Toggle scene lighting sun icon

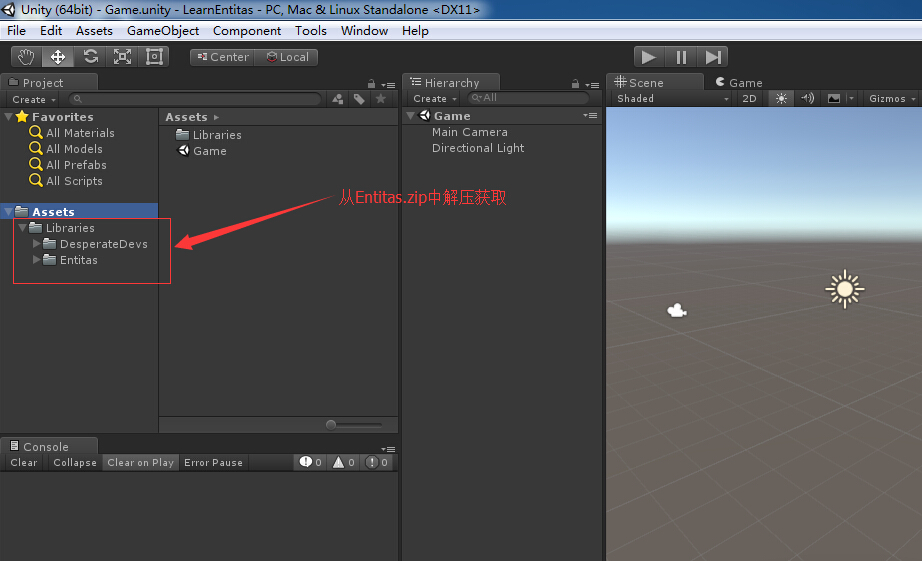pyautogui.click(x=781, y=99)
